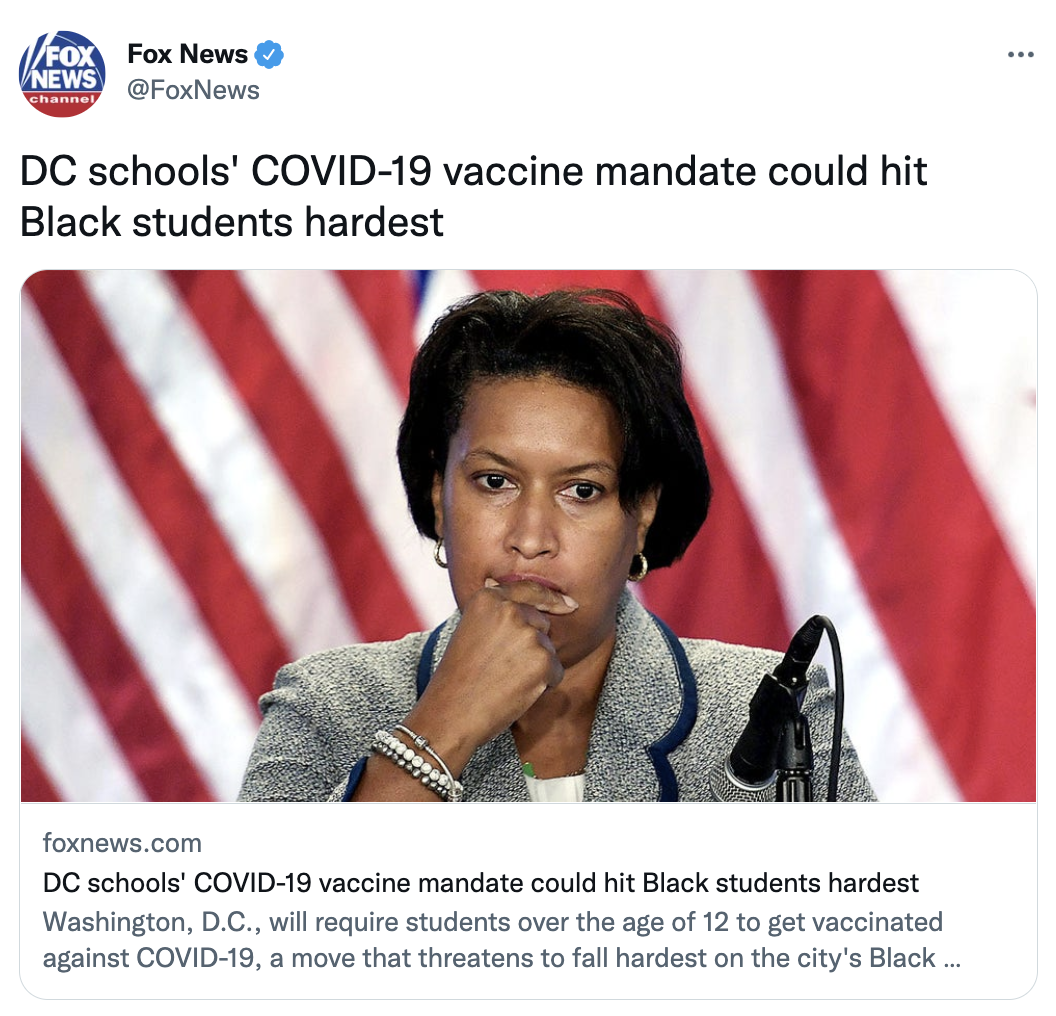This screenshot has width=1056, height=1016.
Task: Open the article preview image
Action: point(528,536)
